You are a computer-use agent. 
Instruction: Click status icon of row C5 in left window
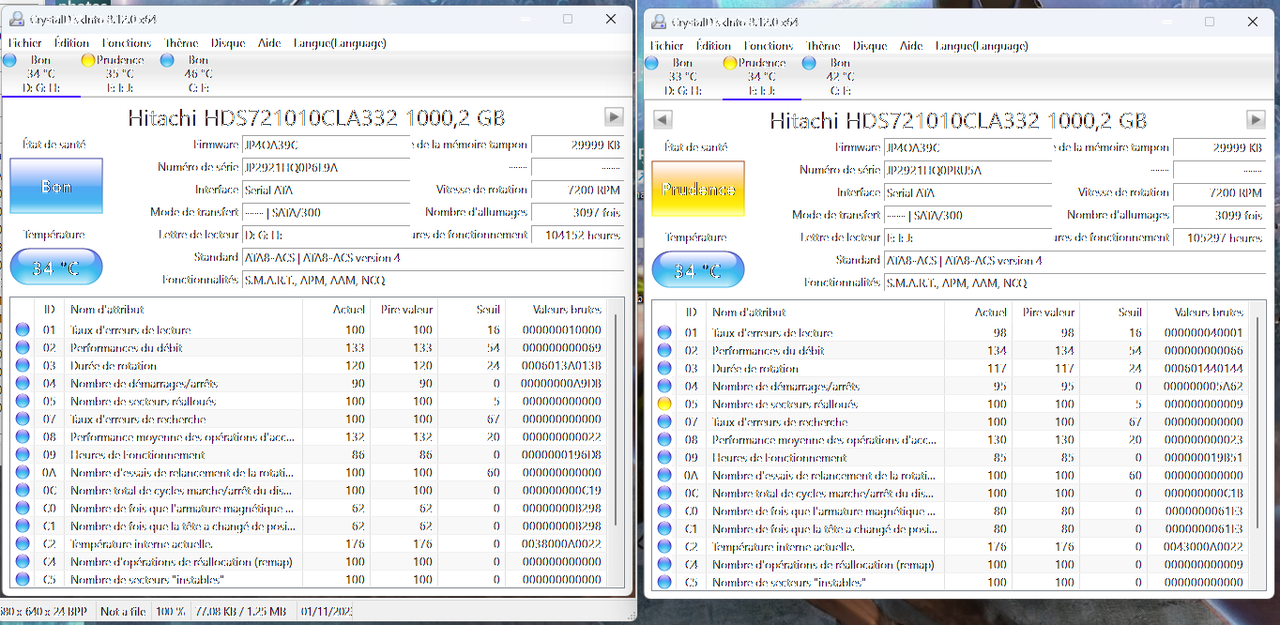(x=22, y=579)
